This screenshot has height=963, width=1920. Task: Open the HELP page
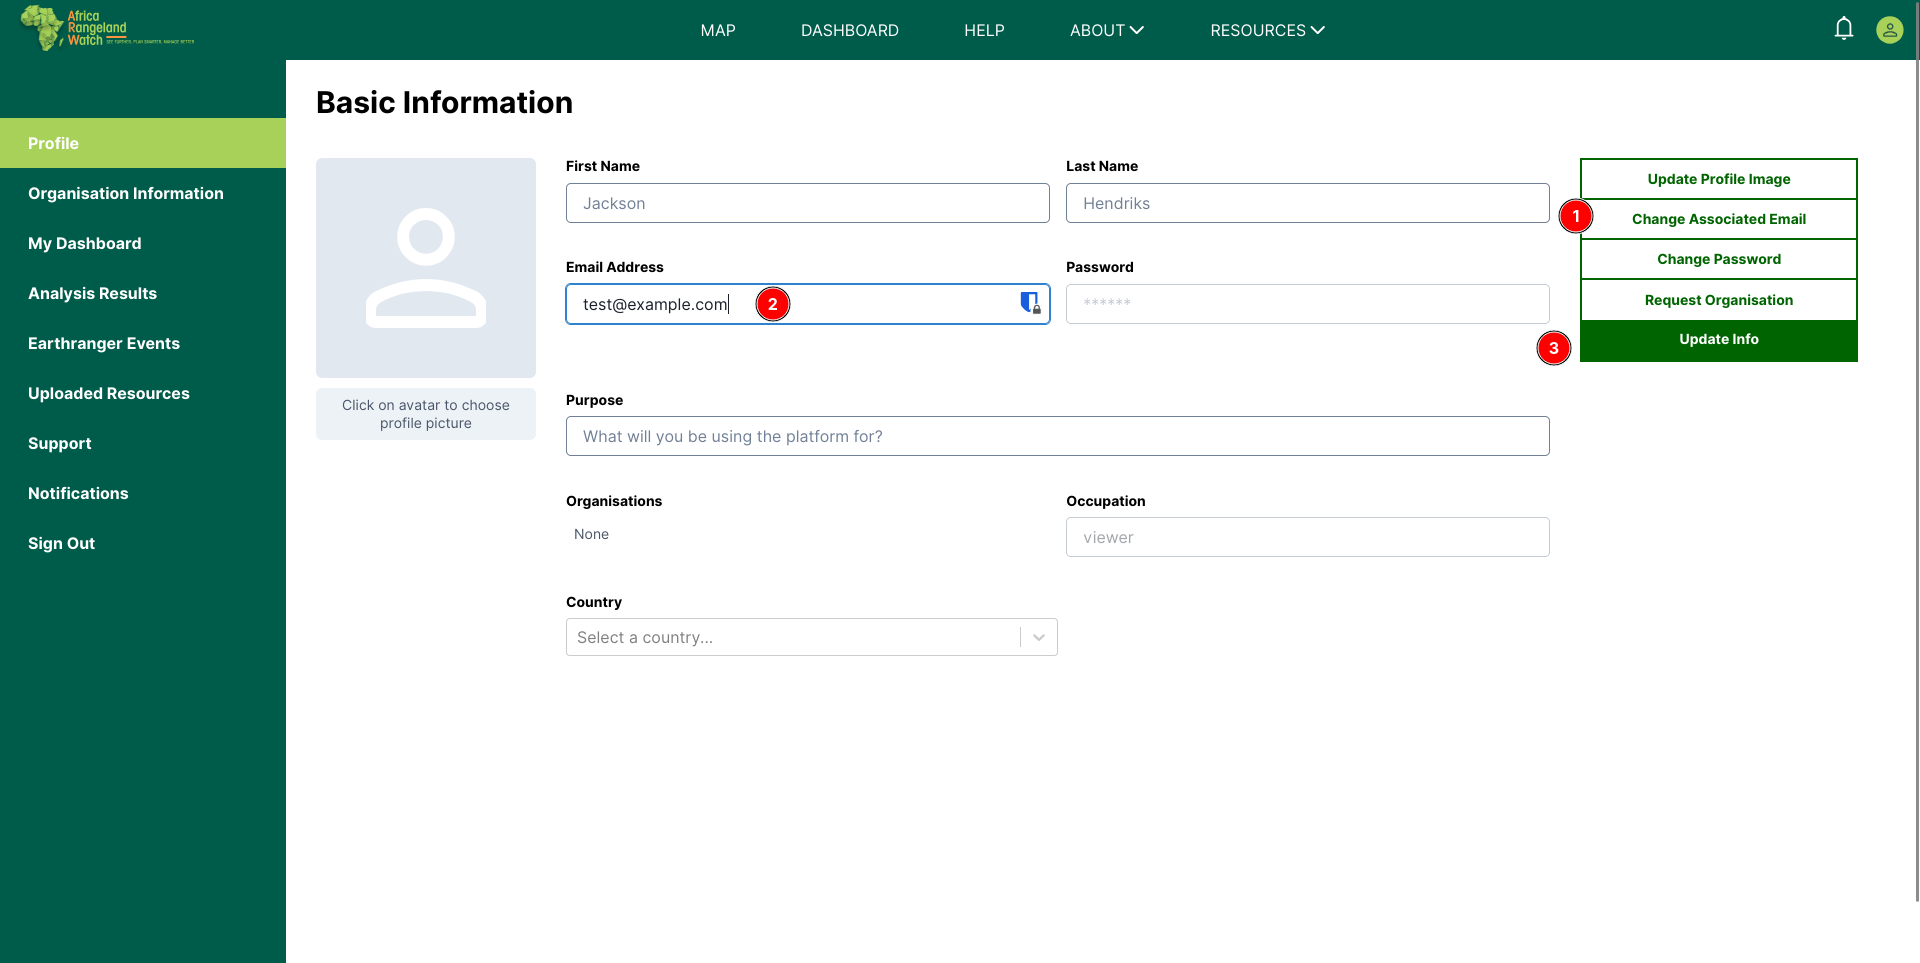coord(984,30)
